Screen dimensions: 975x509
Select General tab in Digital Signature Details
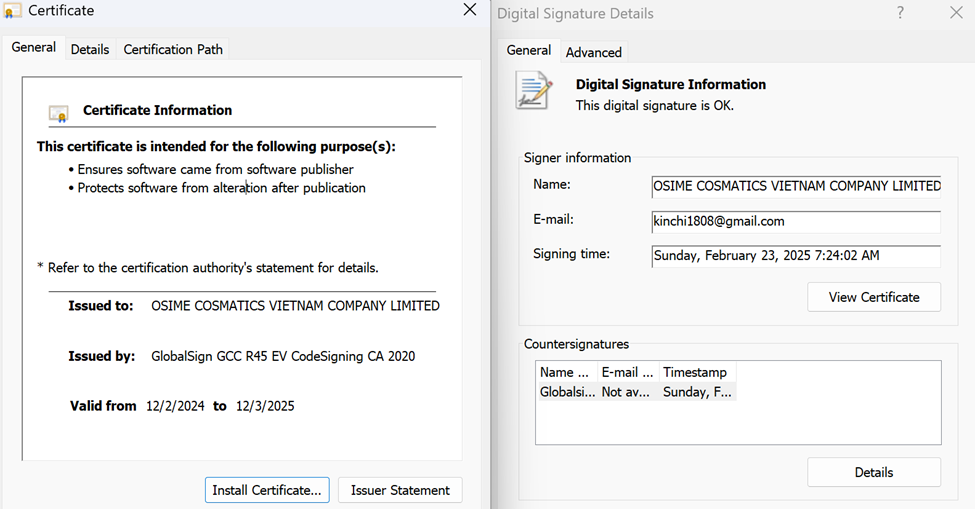pos(529,50)
